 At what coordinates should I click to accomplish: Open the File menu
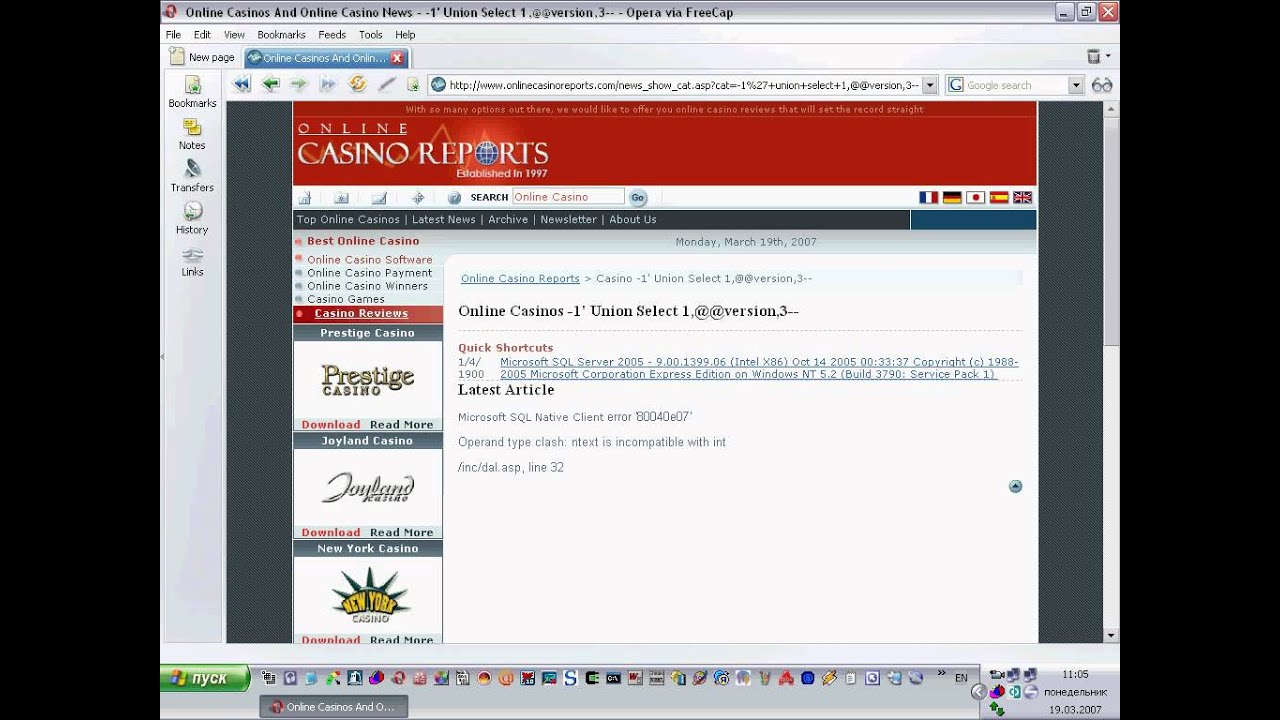click(173, 34)
